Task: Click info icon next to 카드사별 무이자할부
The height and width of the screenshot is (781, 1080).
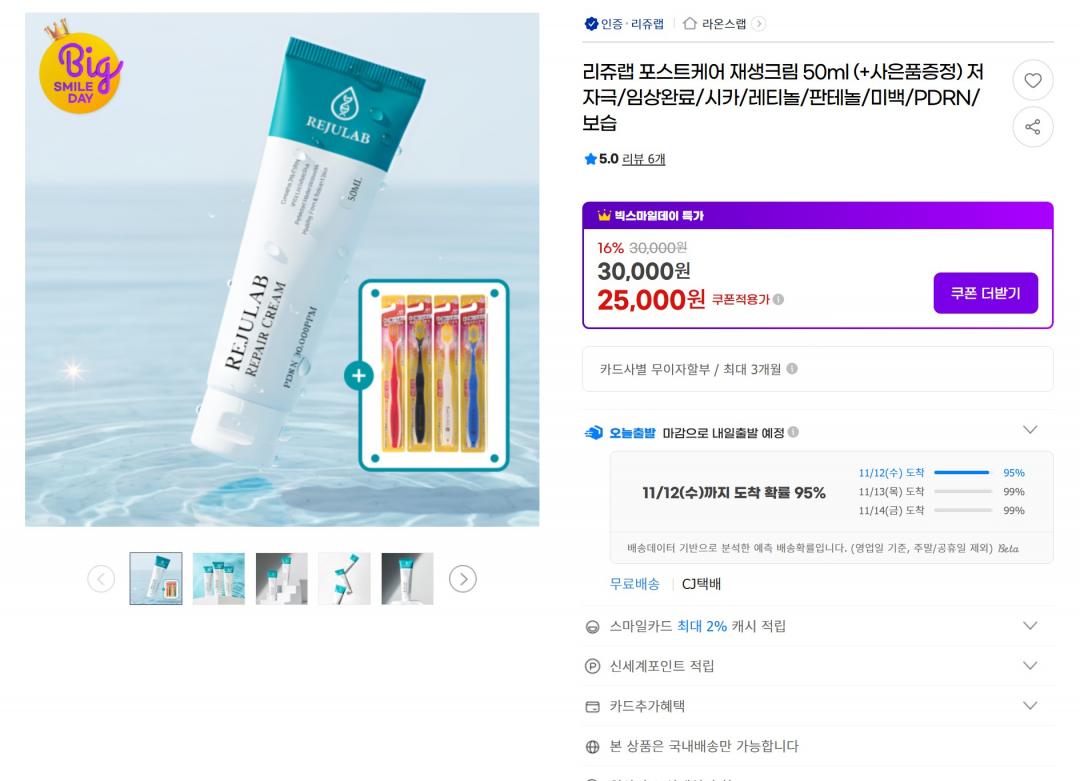Action: (792, 368)
